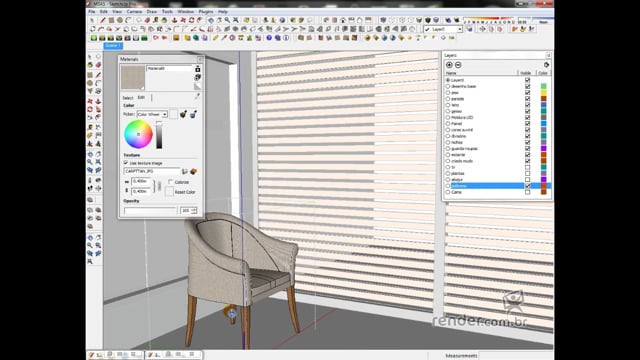
Task: Sort layers by Visible column header
Action: tap(526, 73)
